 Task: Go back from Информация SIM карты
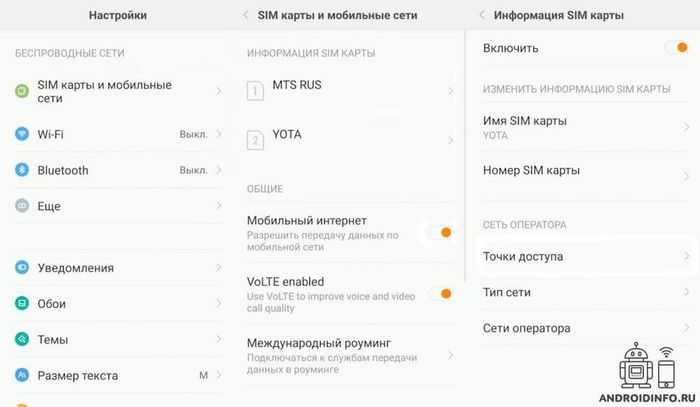click(482, 15)
